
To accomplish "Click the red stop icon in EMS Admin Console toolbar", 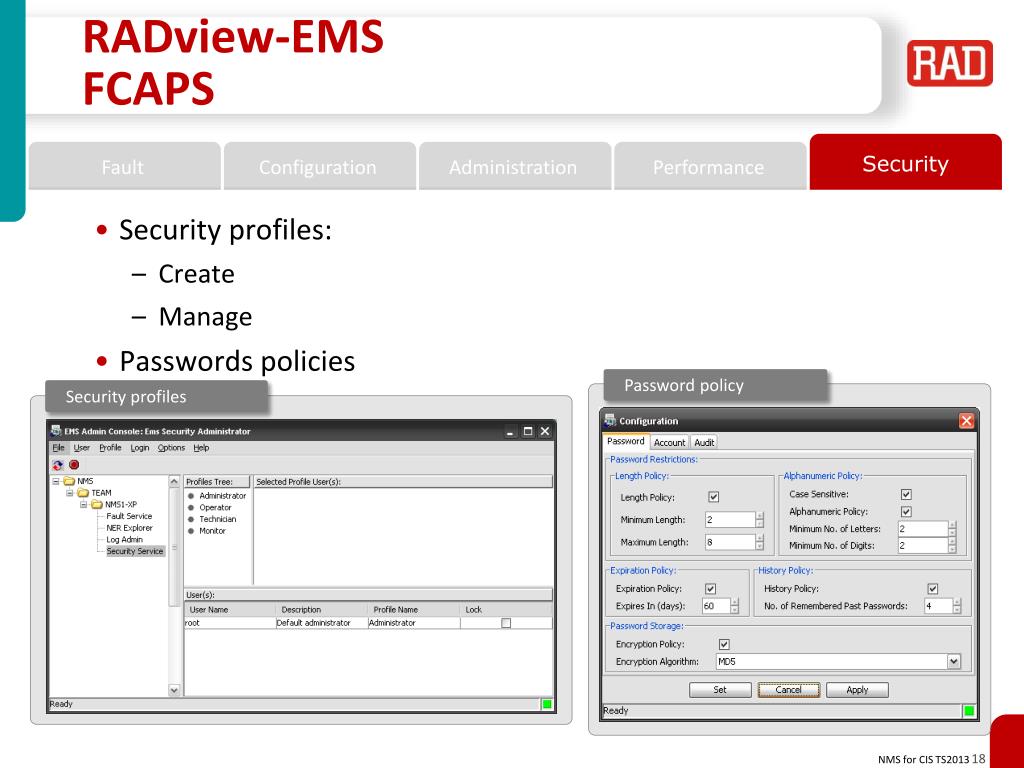I will point(74,465).
